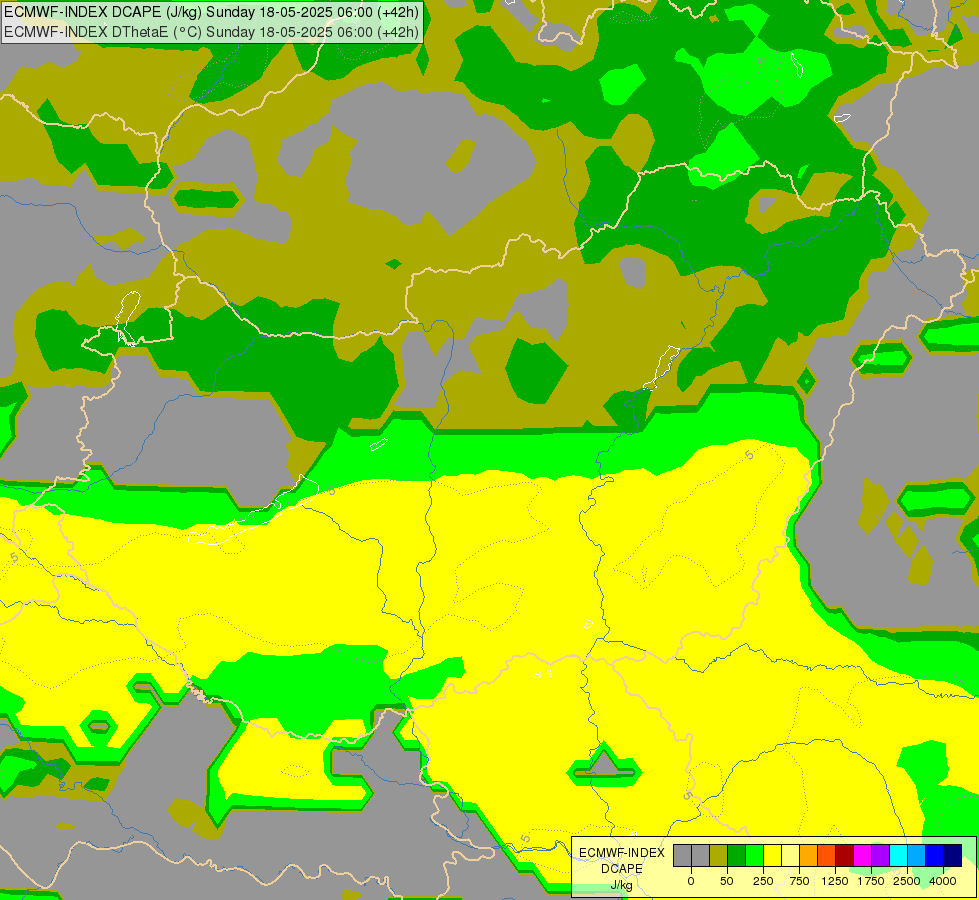The image size is (979, 900).
Task: Click the legend value 750
Action: pos(799,881)
